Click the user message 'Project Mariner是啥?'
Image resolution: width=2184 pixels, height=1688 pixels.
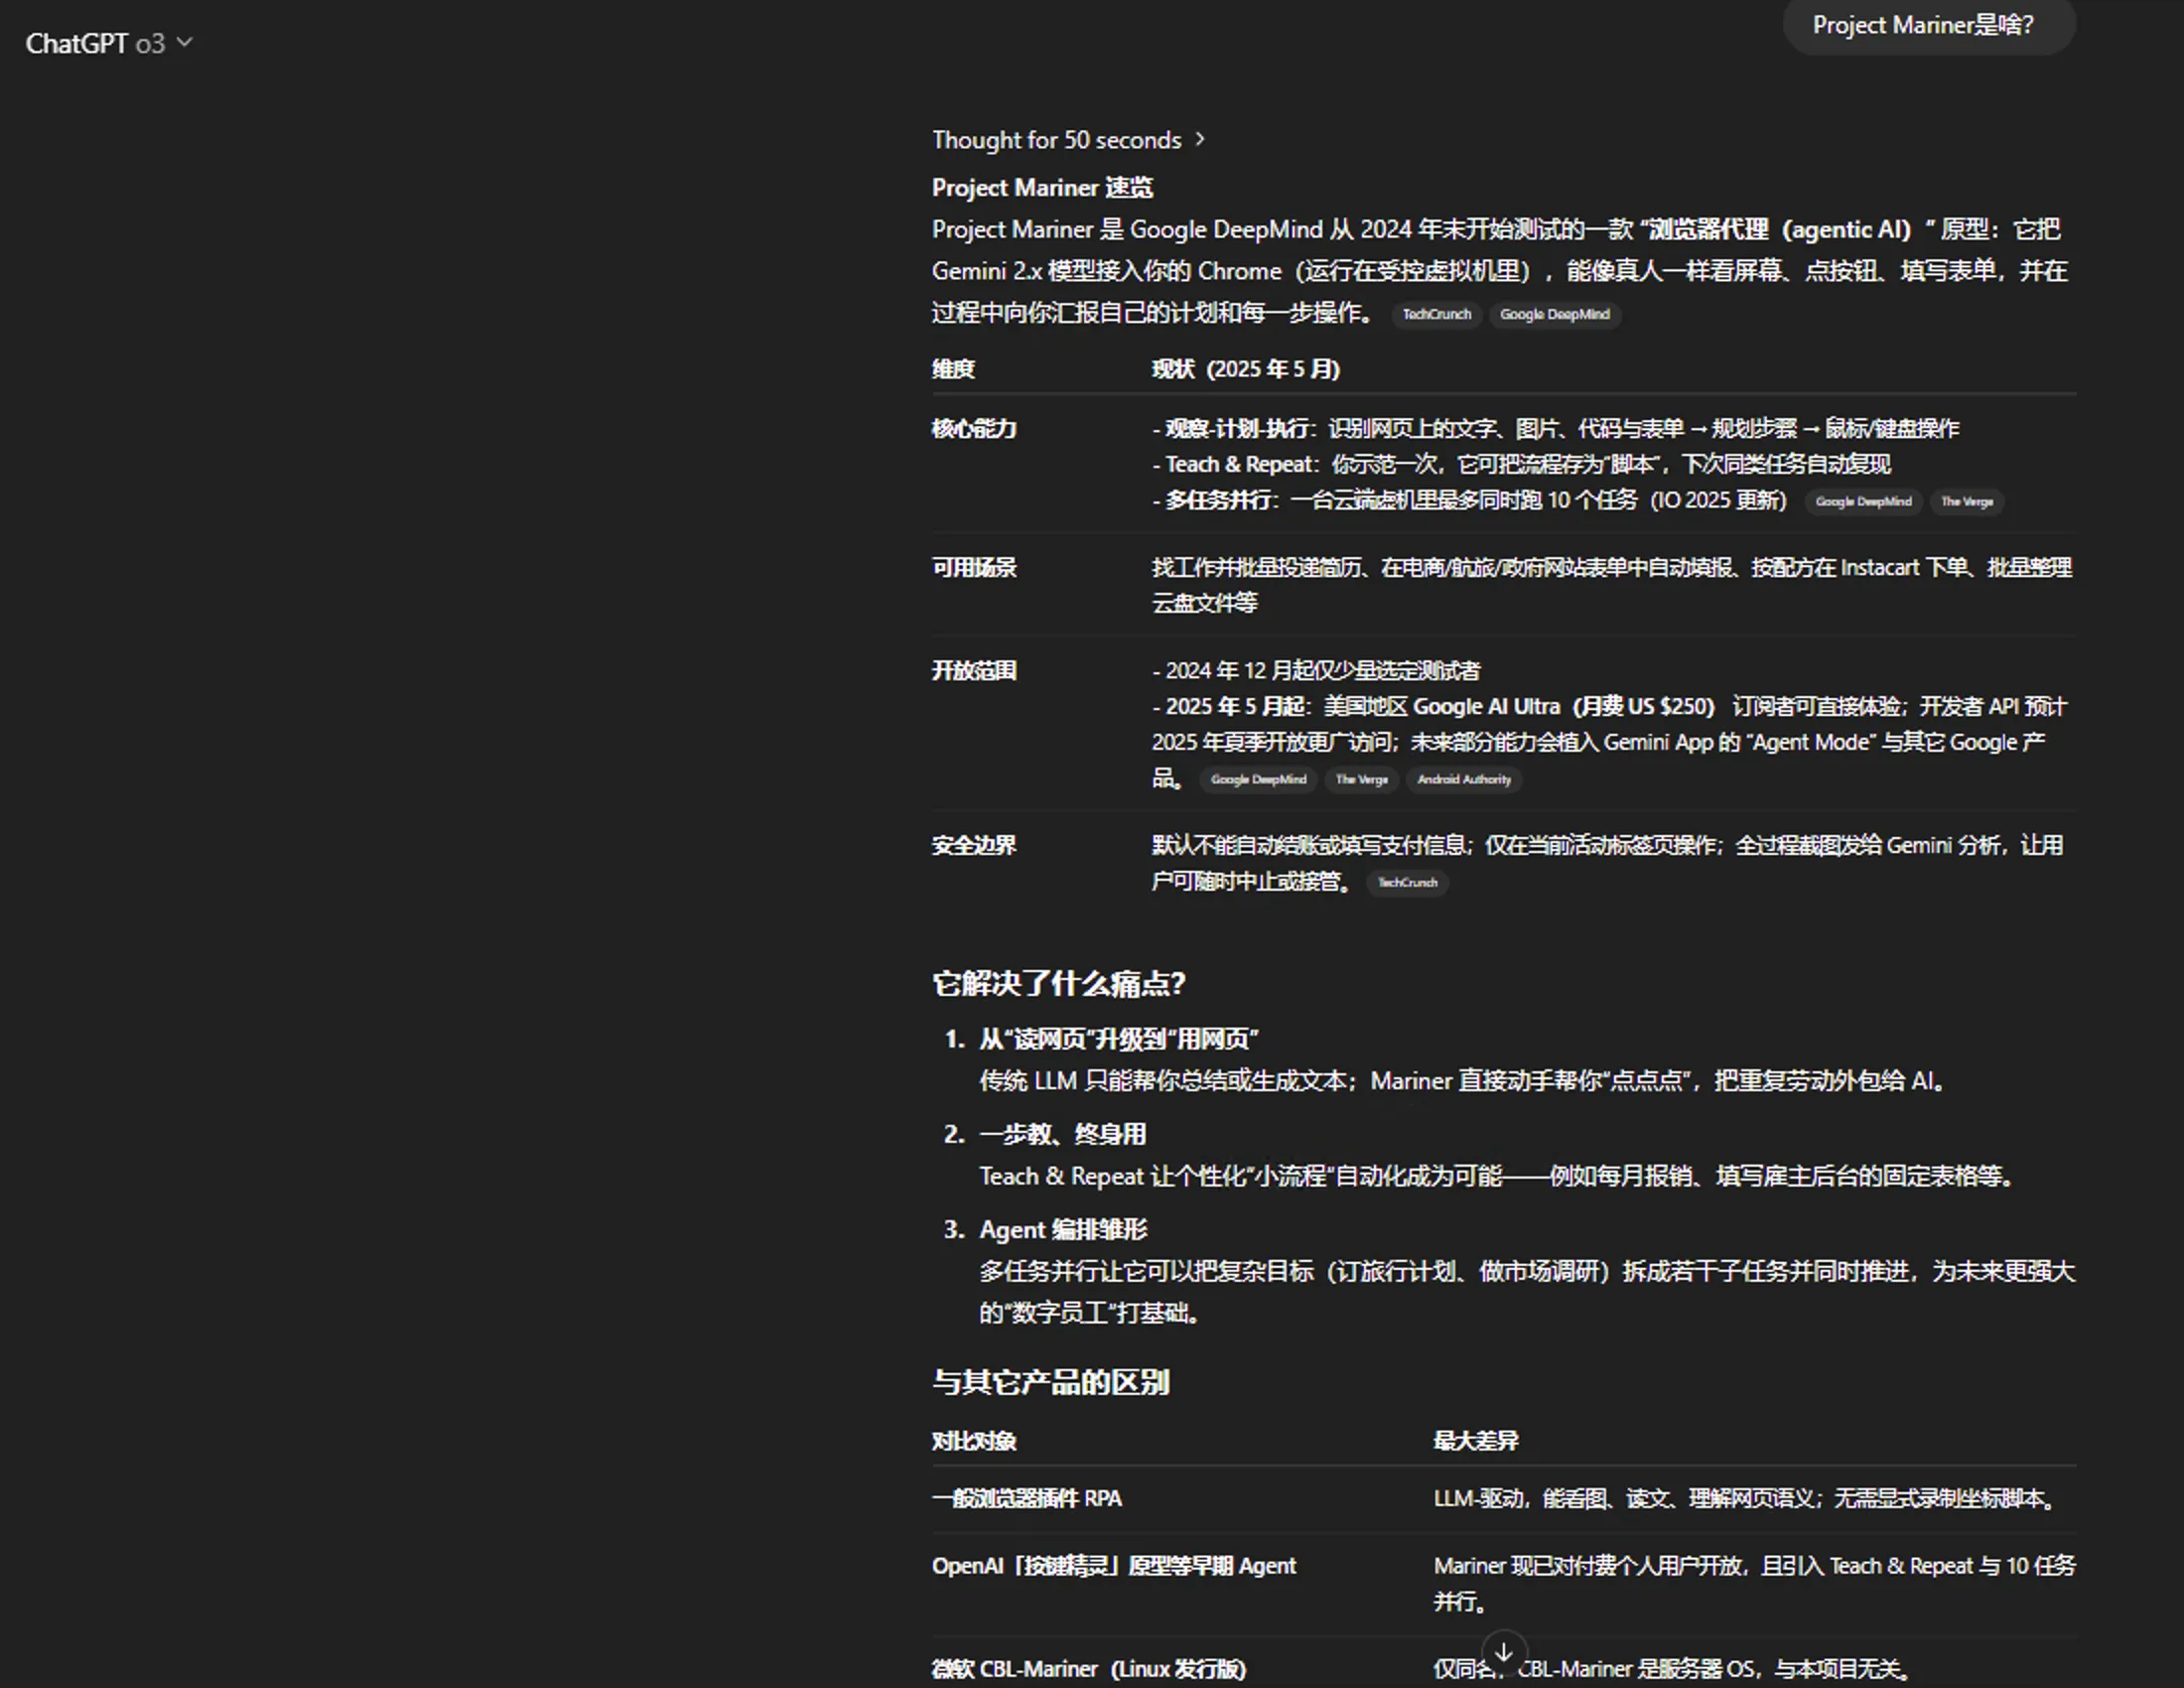point(1929,26)
